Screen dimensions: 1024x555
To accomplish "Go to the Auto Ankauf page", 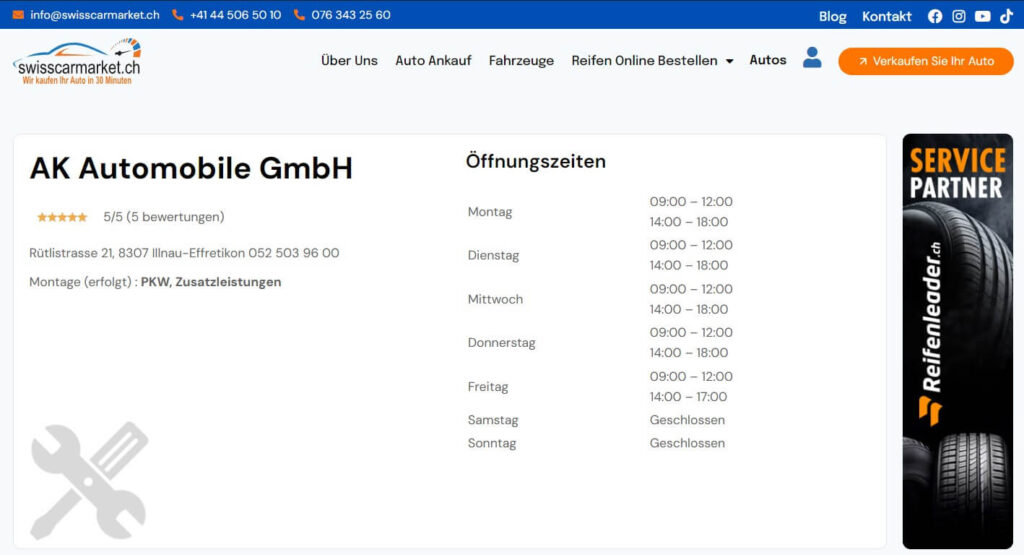I will click(x=433, y=60).
